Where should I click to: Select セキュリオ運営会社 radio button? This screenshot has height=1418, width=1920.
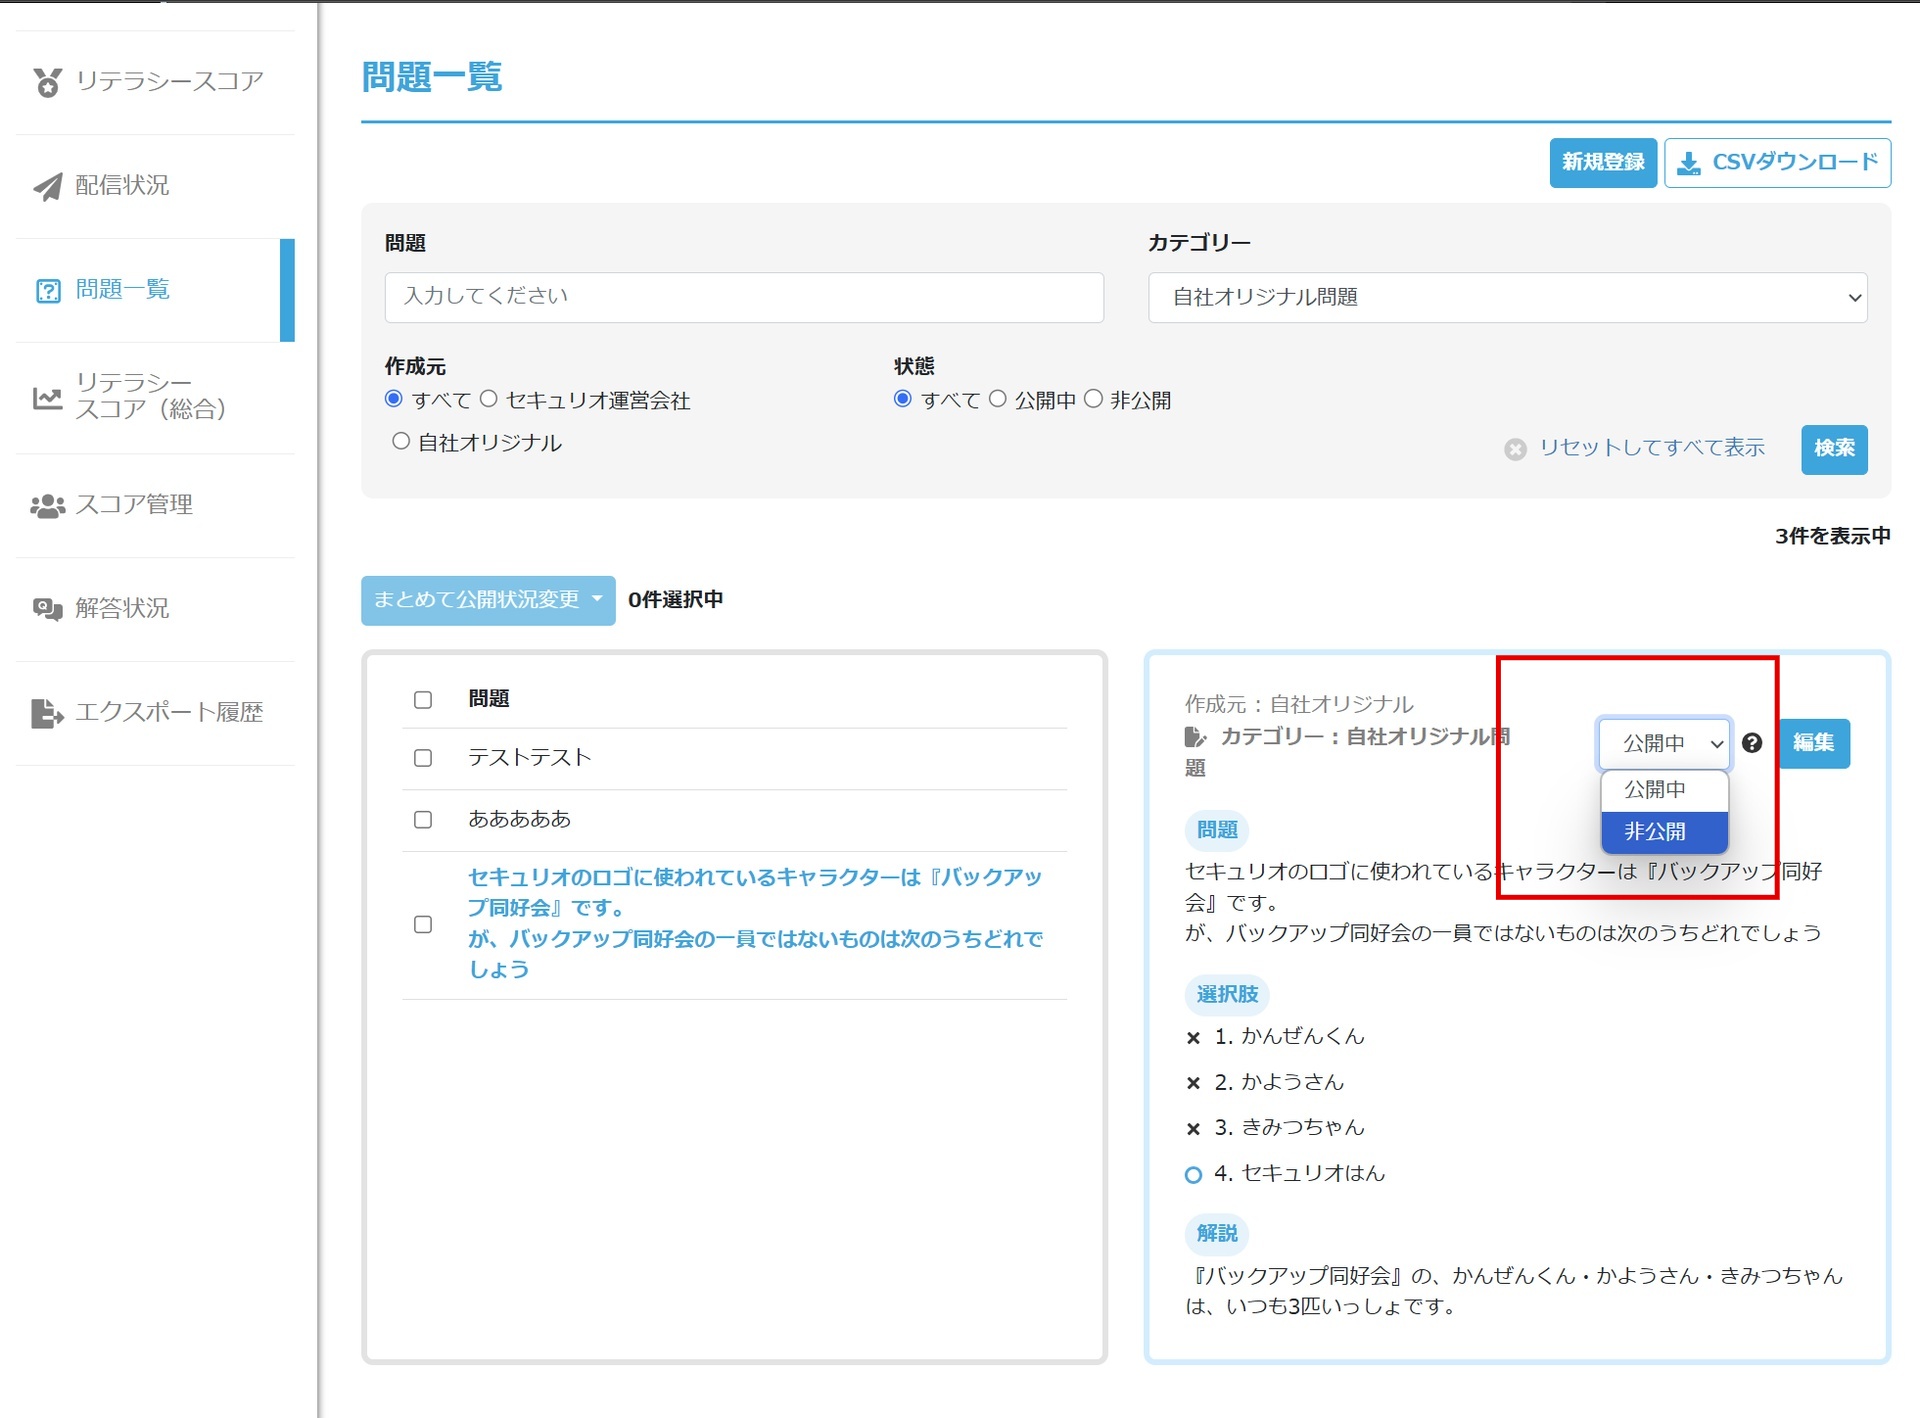point(489,399)
